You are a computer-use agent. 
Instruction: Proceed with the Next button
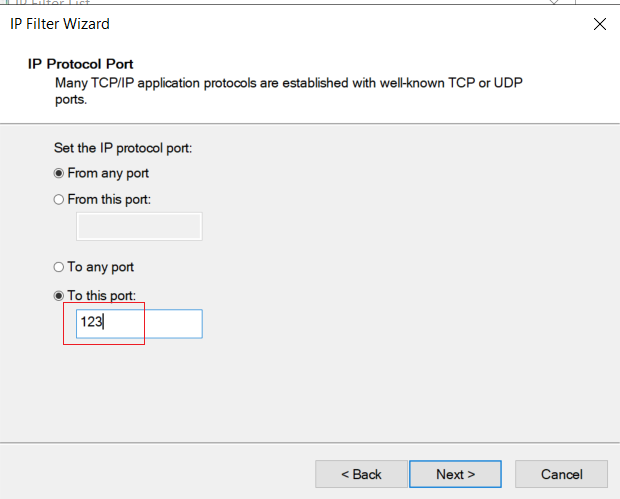[x=455, y=474]
